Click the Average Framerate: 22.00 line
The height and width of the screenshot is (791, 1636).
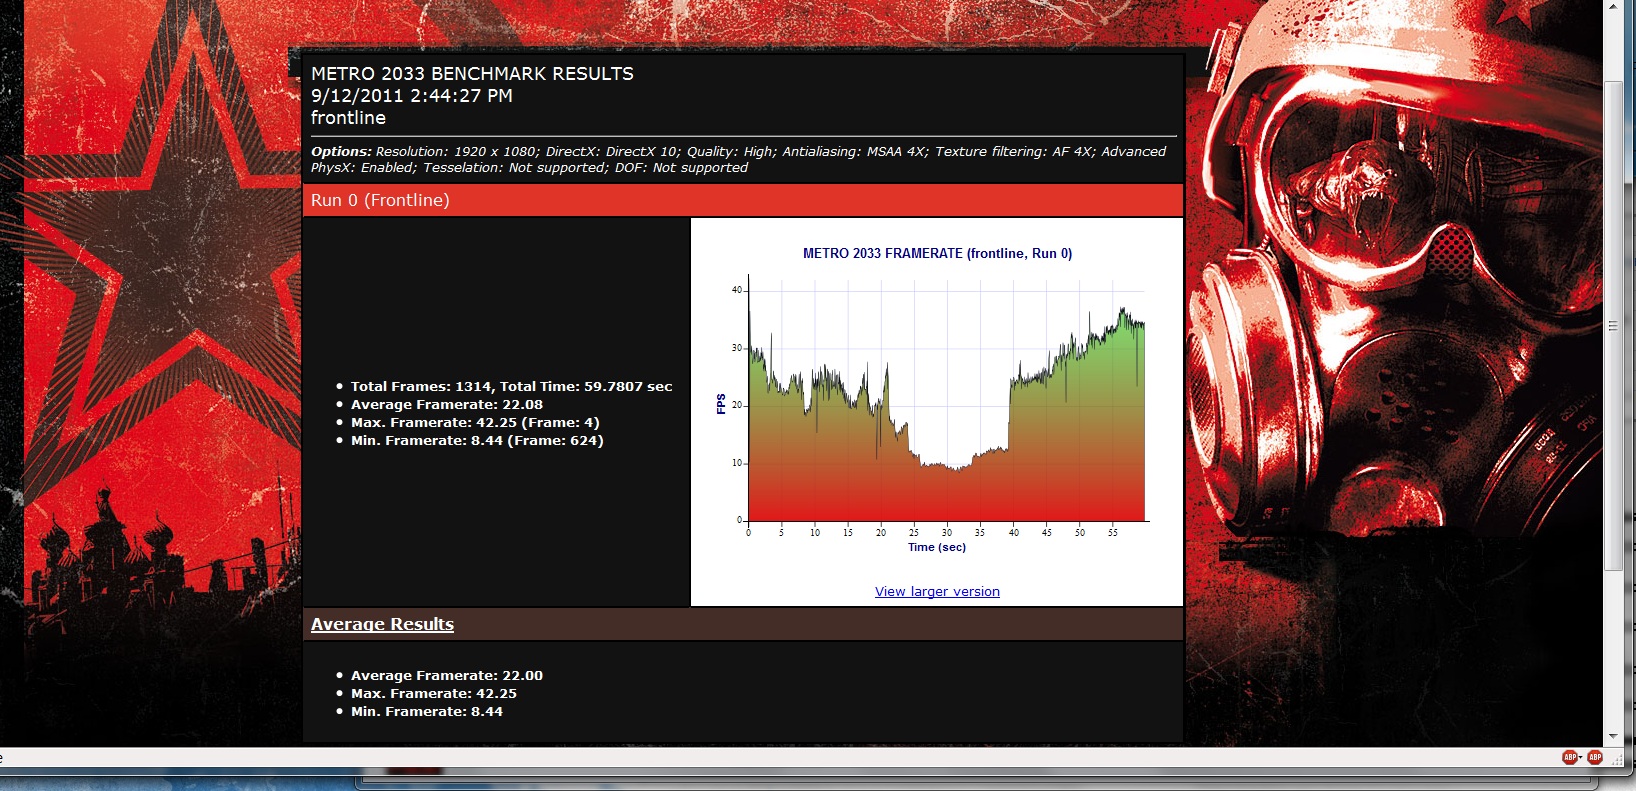[x=447, y=675]
